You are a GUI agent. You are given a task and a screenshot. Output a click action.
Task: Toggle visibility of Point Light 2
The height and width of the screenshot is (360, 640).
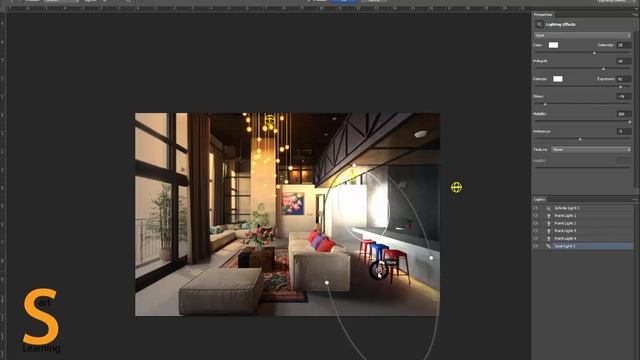tap(536, 223)
